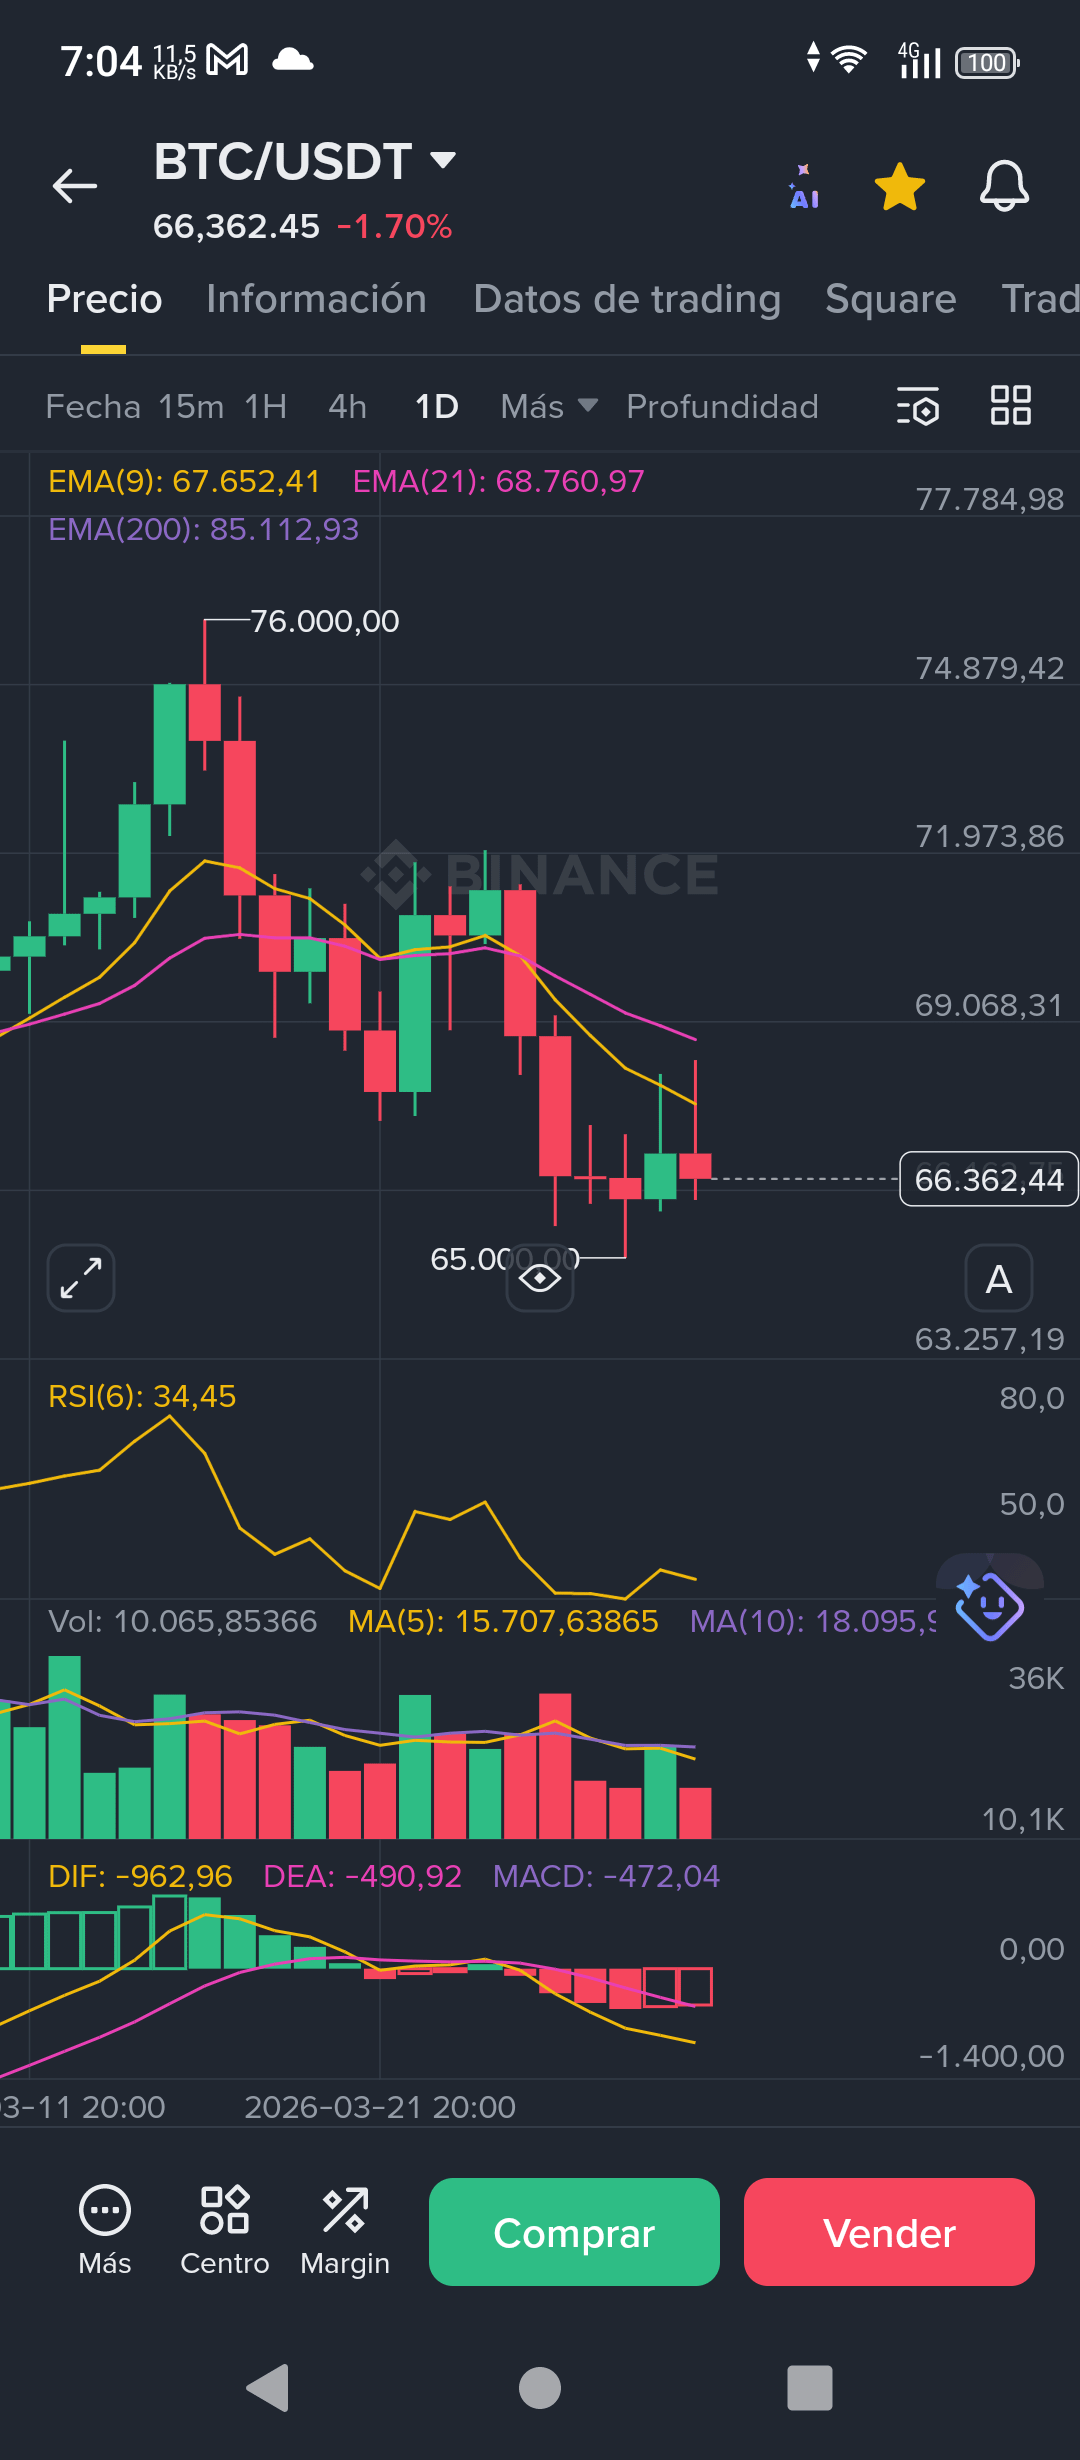
Task: Tap the EMA(9) indicator label
Action: click(x=184, y=482)
